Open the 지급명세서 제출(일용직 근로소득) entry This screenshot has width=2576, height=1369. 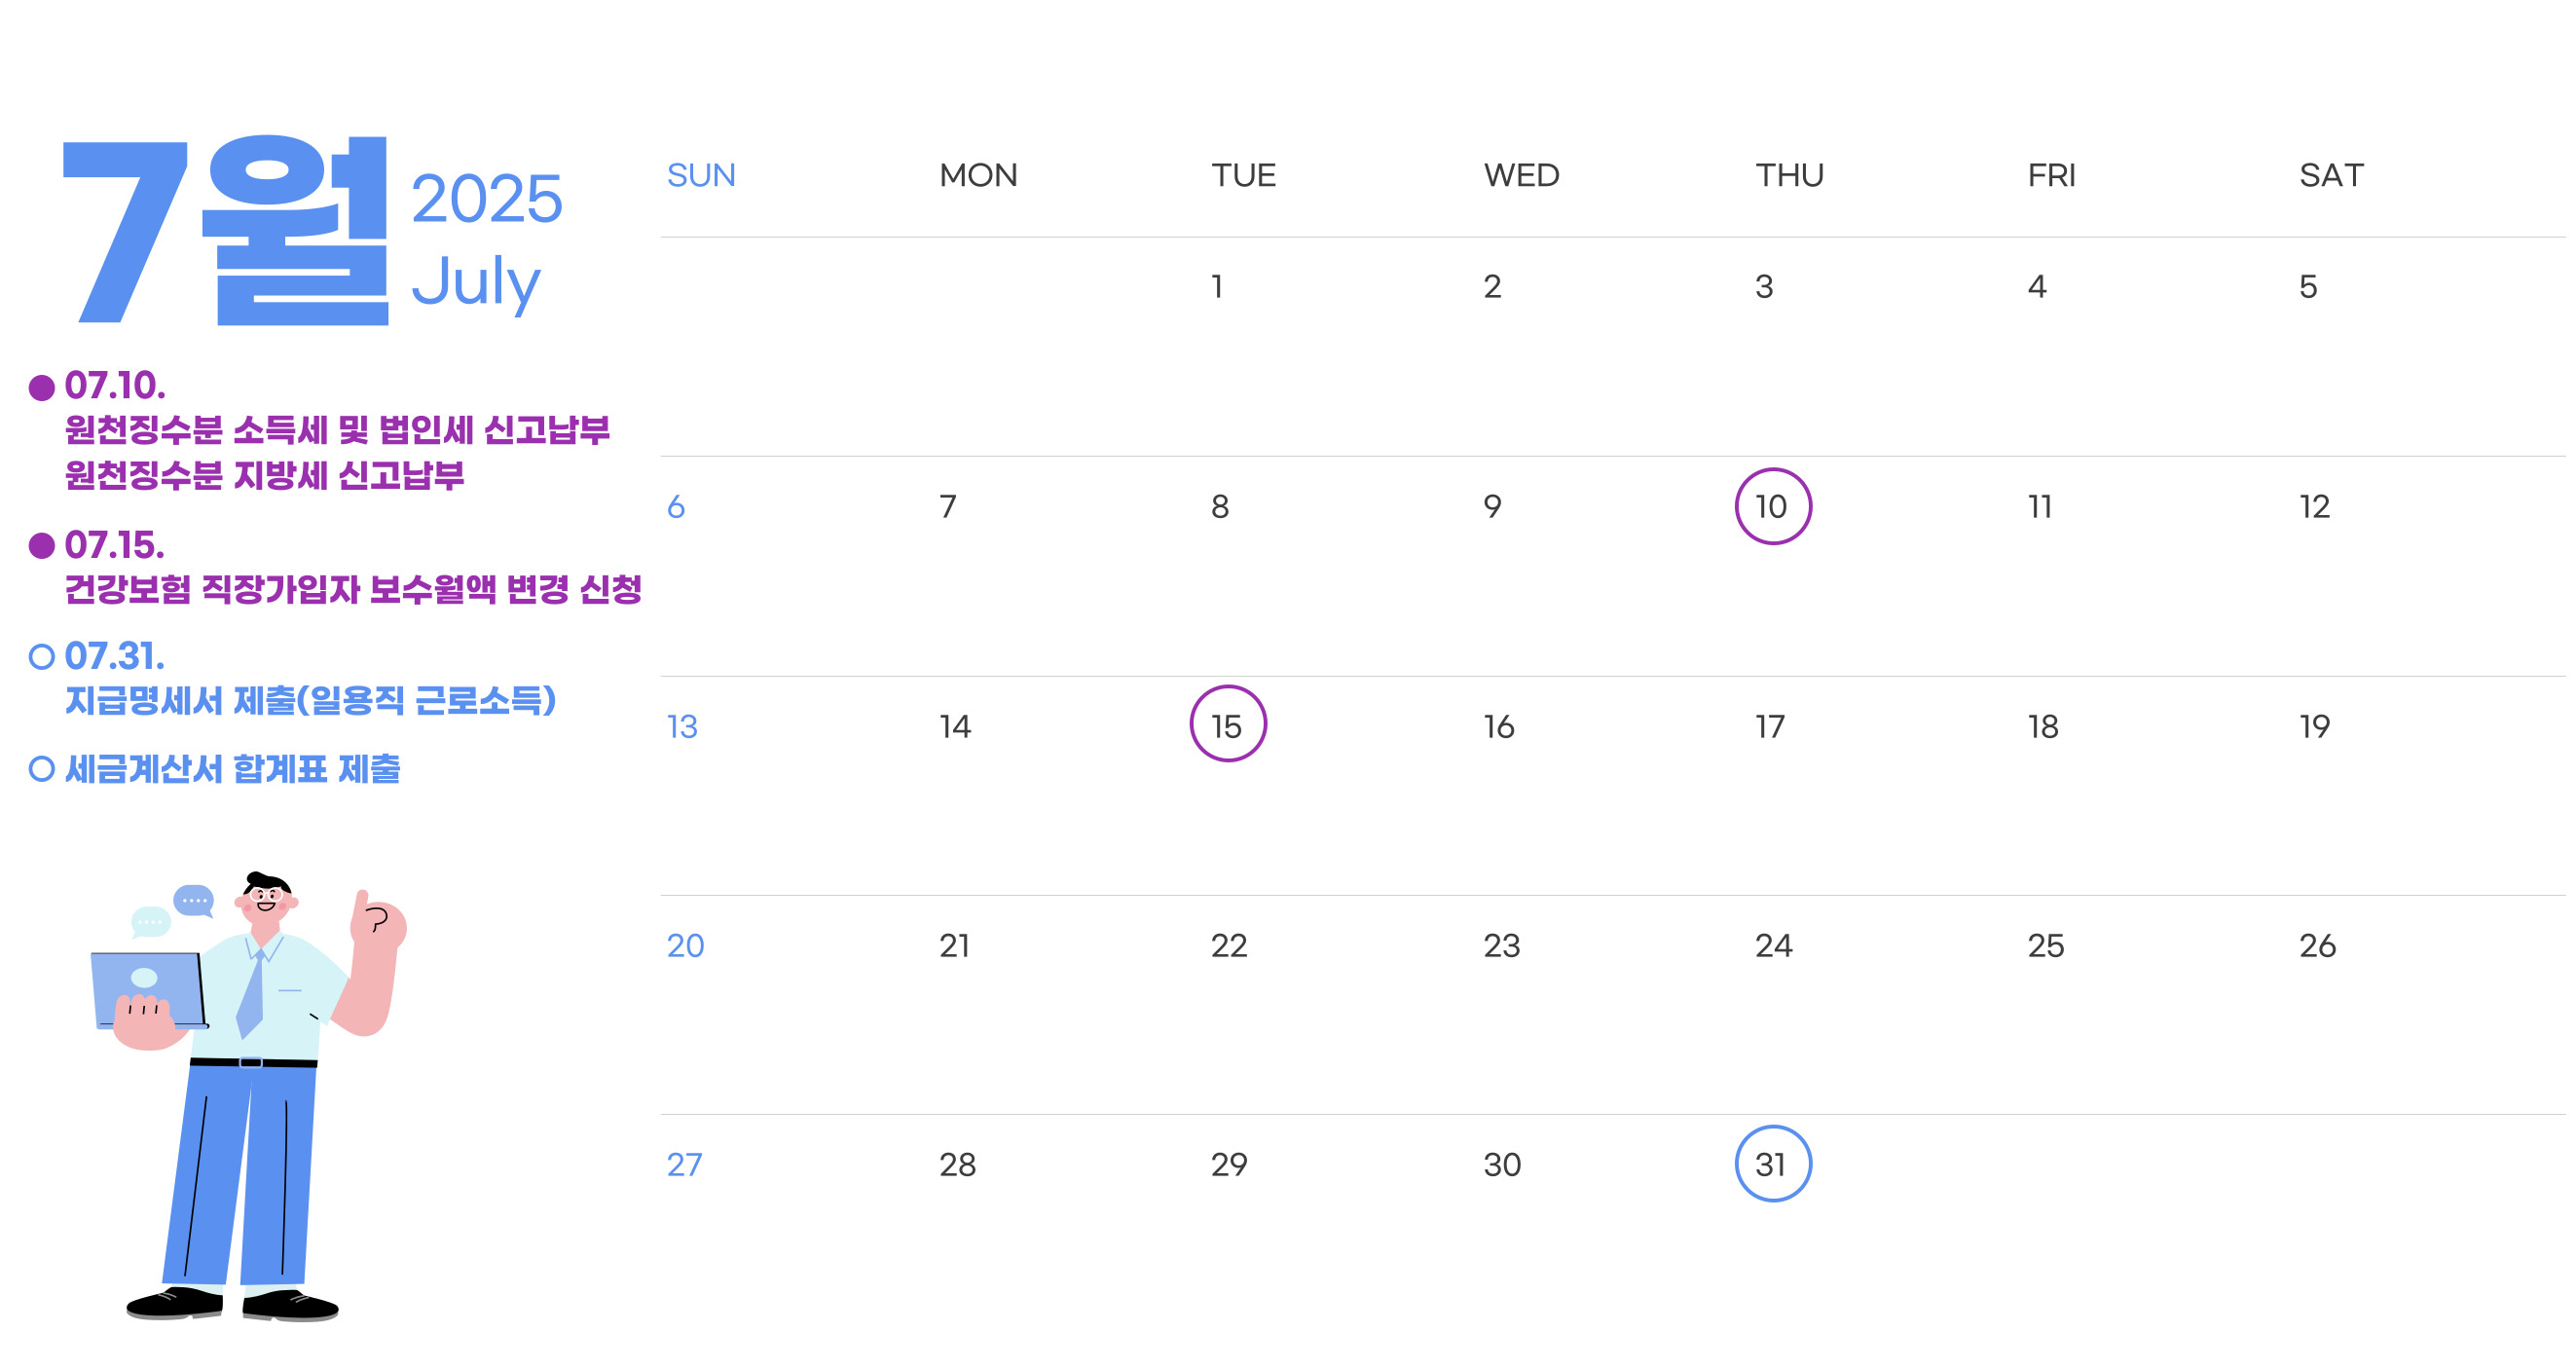310,700
